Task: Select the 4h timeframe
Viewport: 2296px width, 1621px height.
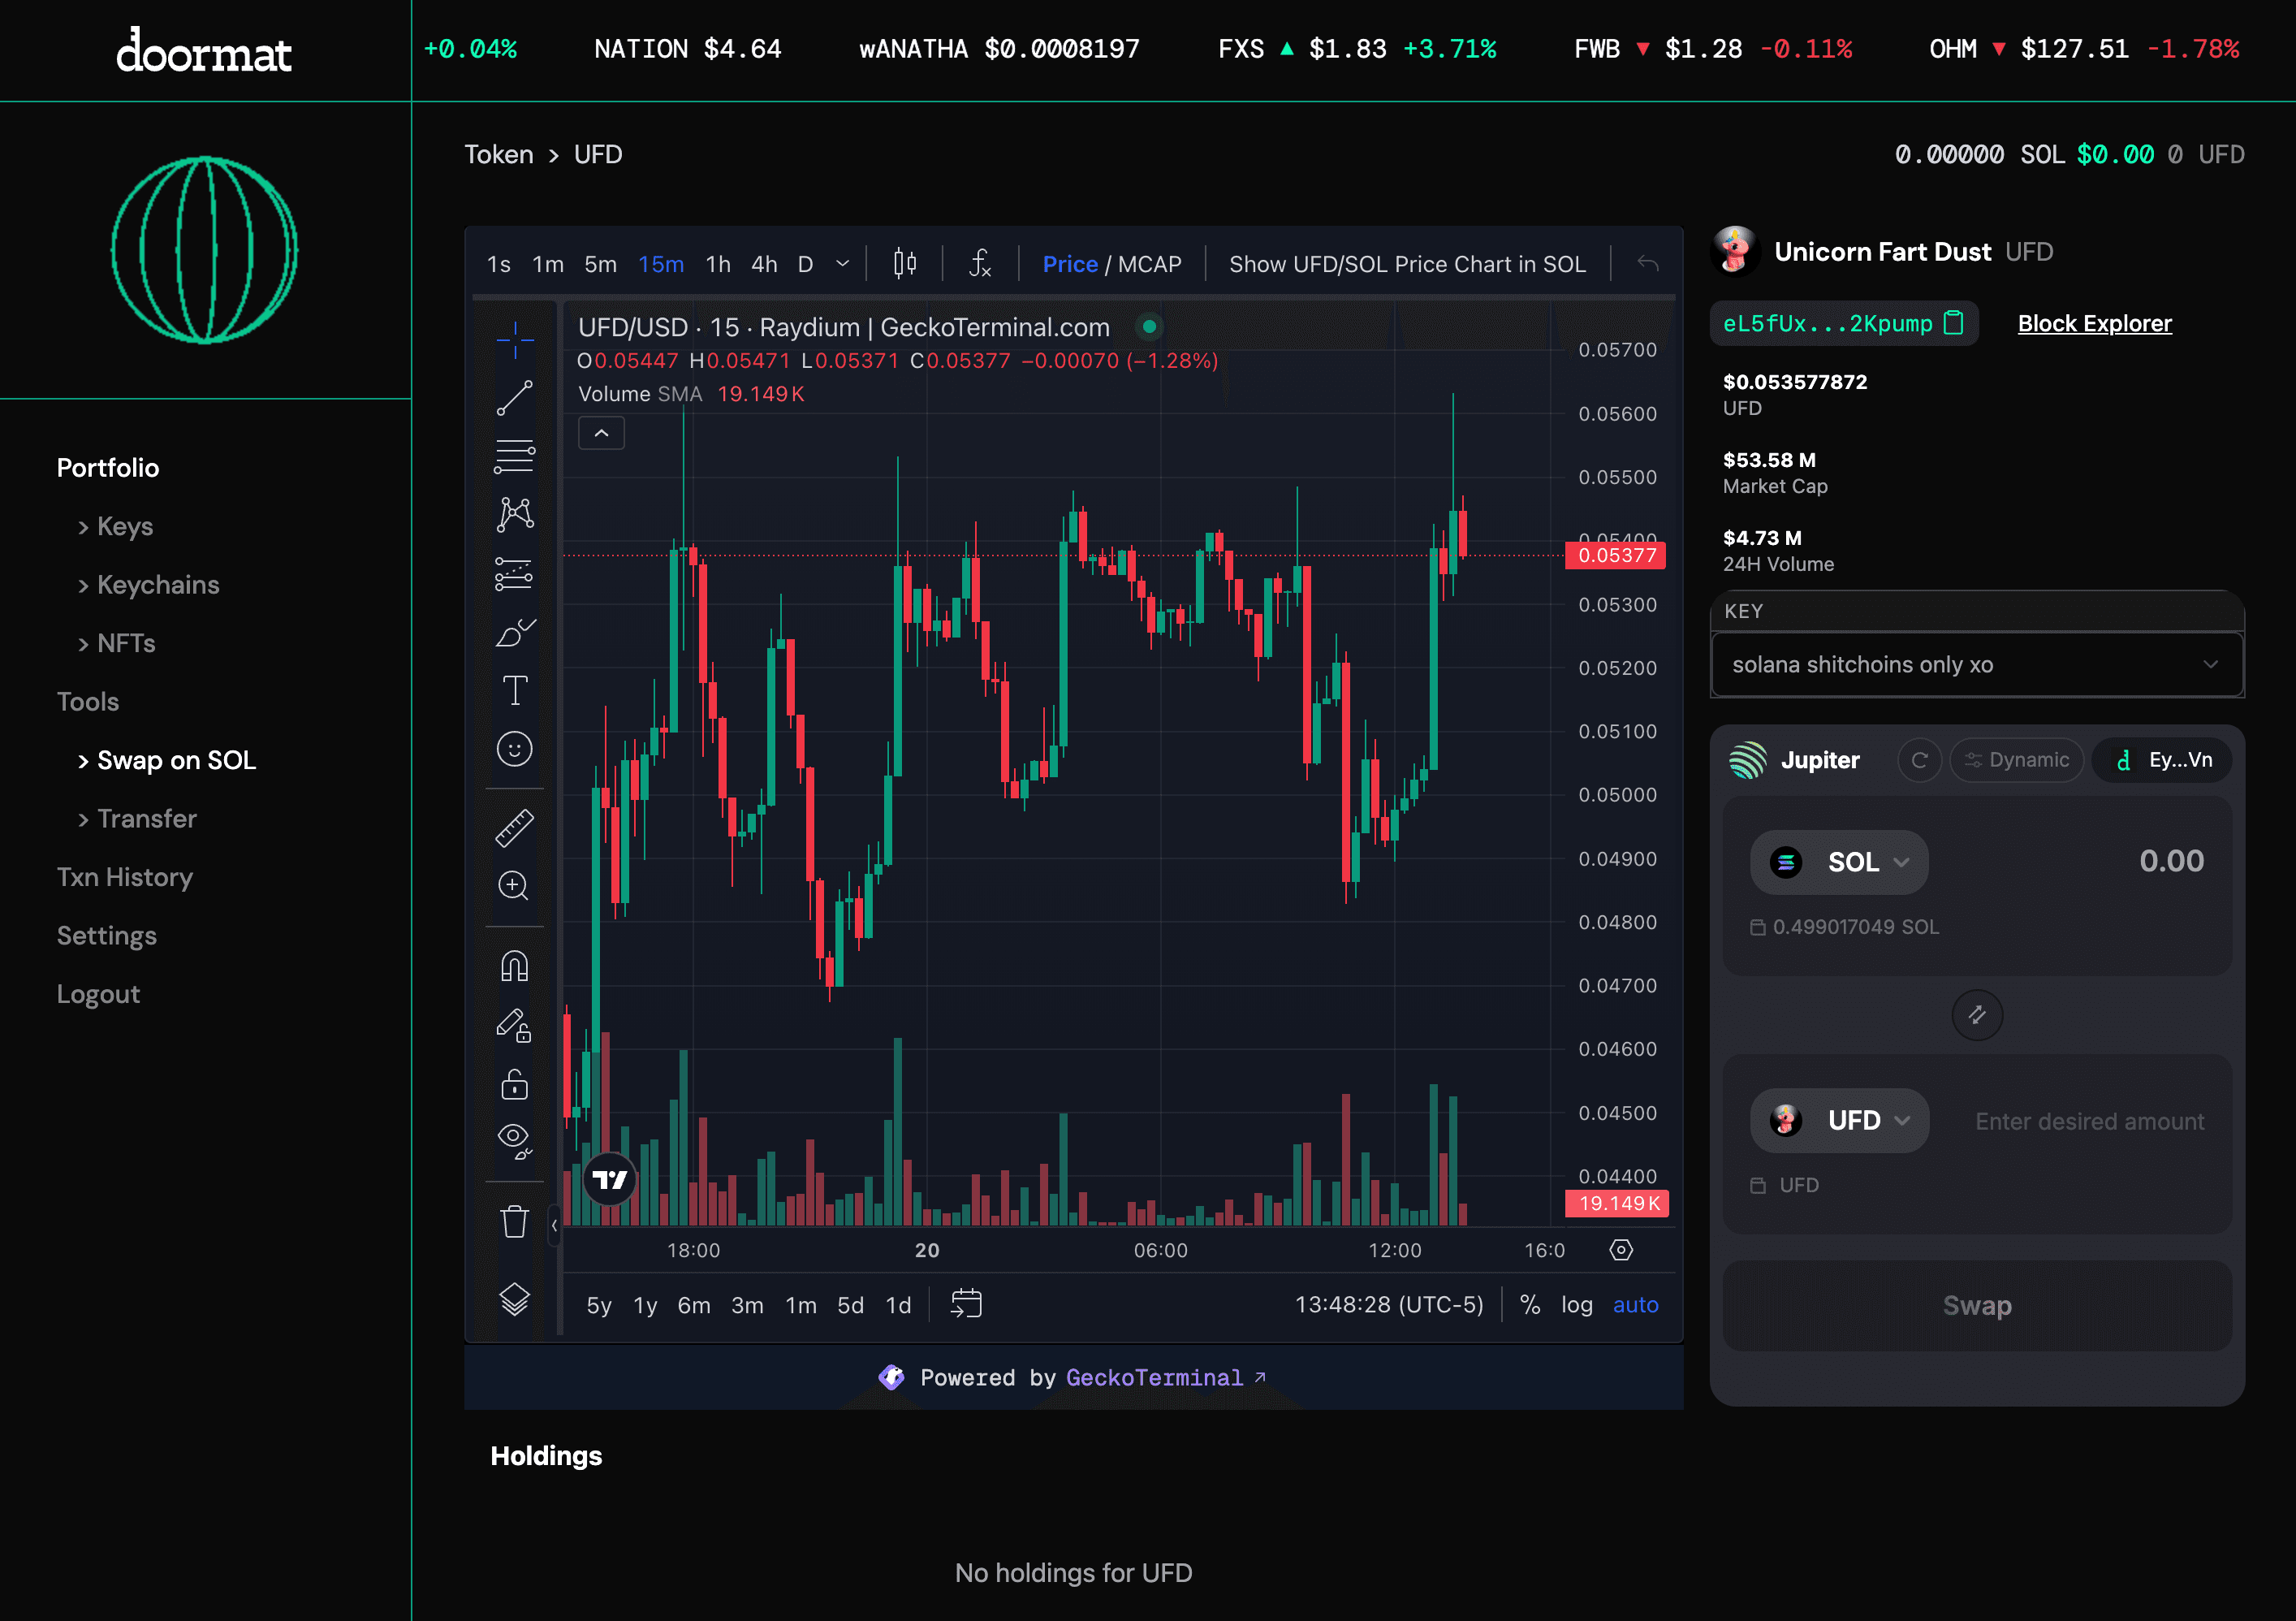Action: click(764, 264)
